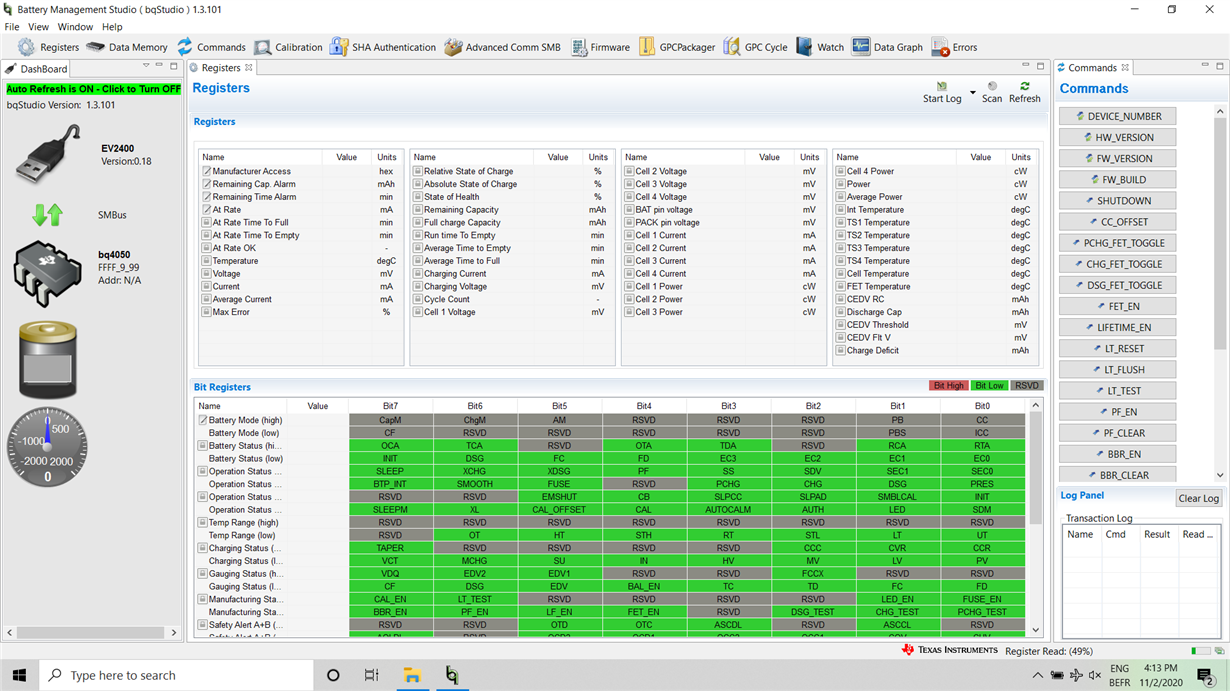Launch GPCPackager

[x=676, y=47]
